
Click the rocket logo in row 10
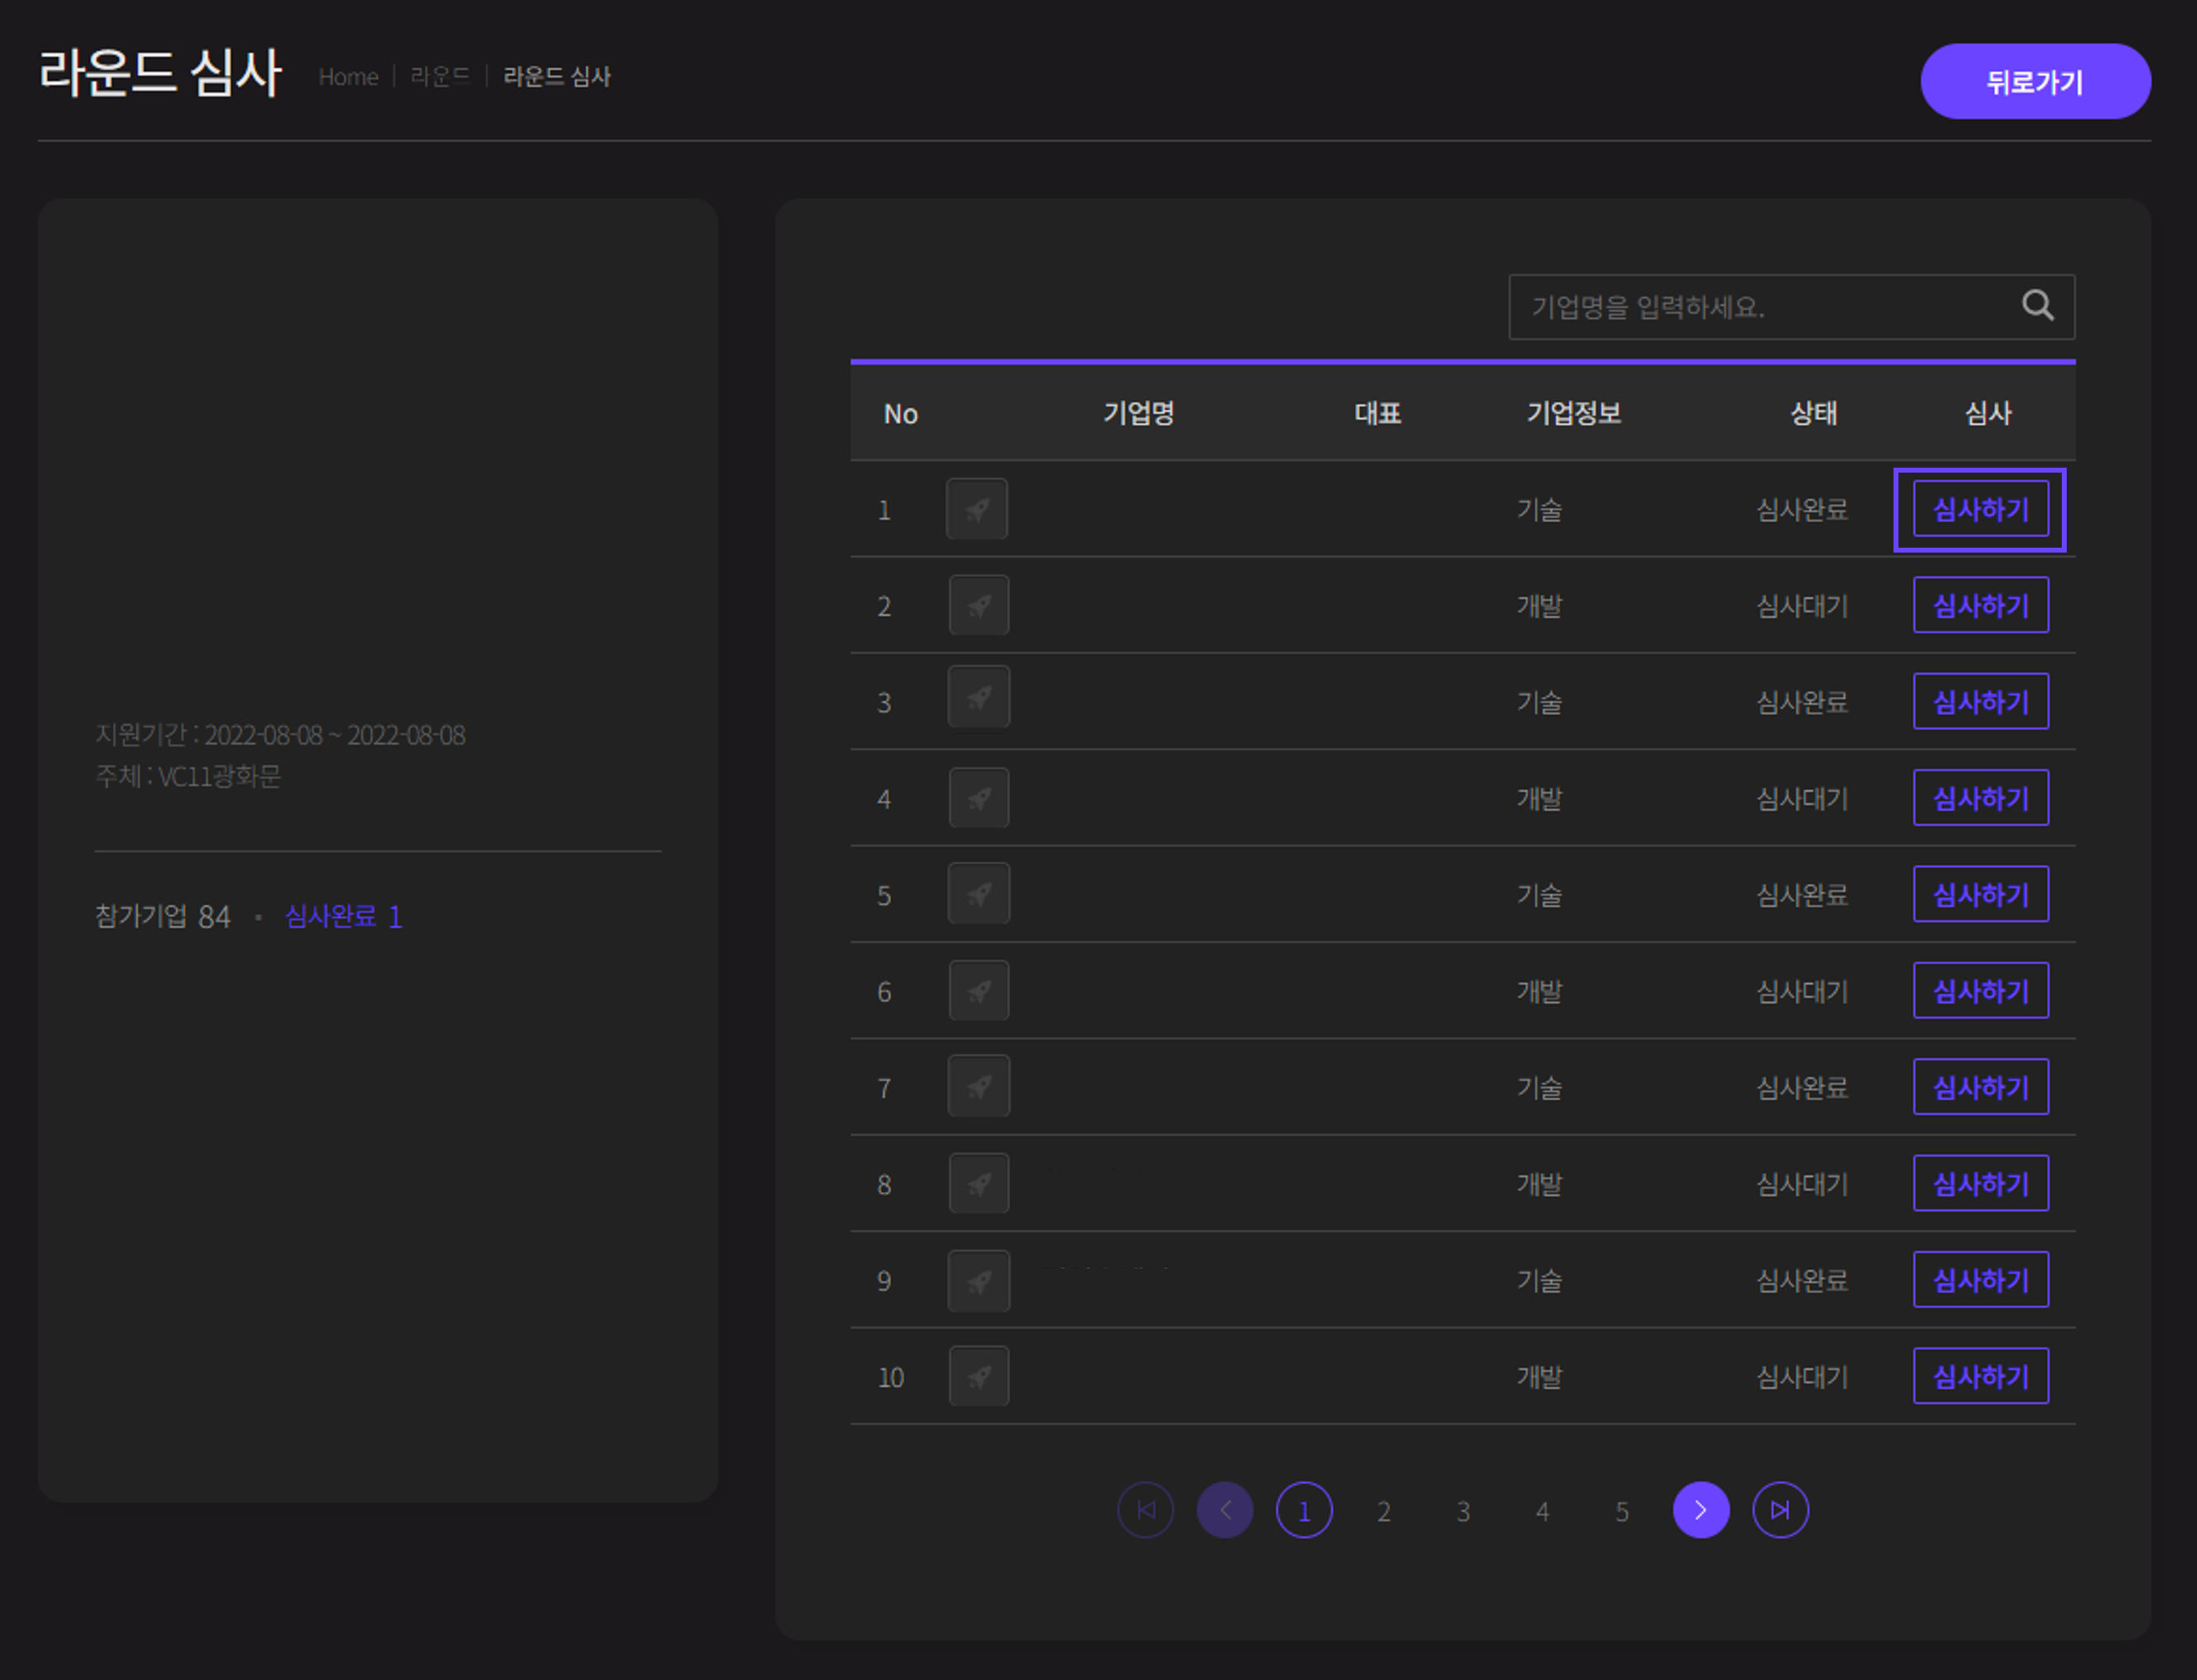coord(978,1376)
